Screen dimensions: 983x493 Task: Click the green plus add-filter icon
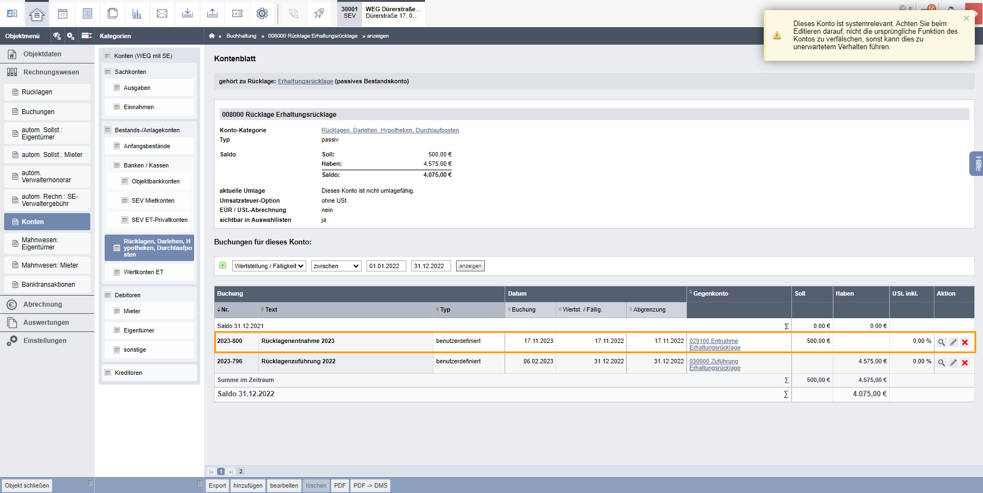(223, 265)
